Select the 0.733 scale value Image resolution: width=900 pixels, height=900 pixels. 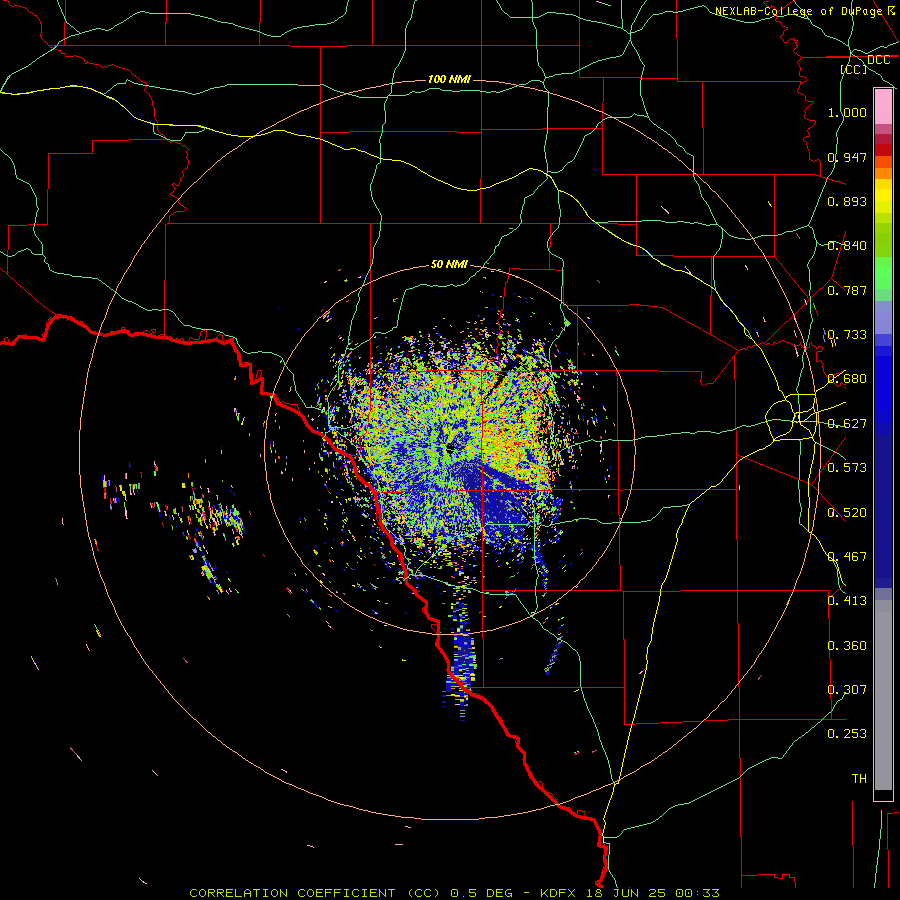(x=847, y=335)
